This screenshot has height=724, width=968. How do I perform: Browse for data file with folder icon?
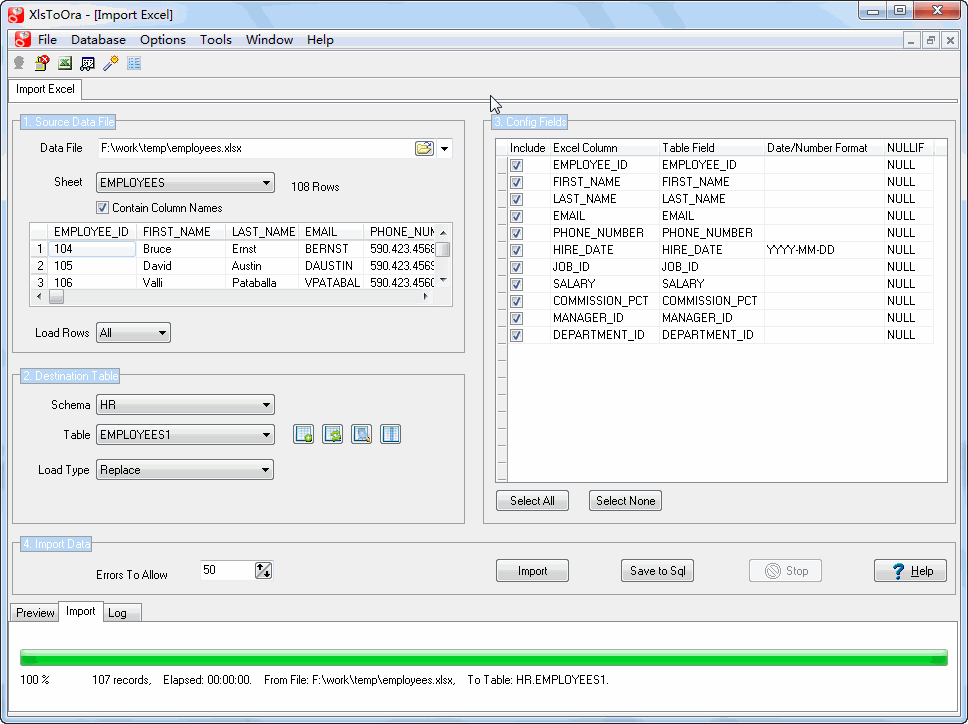[424, 148]
